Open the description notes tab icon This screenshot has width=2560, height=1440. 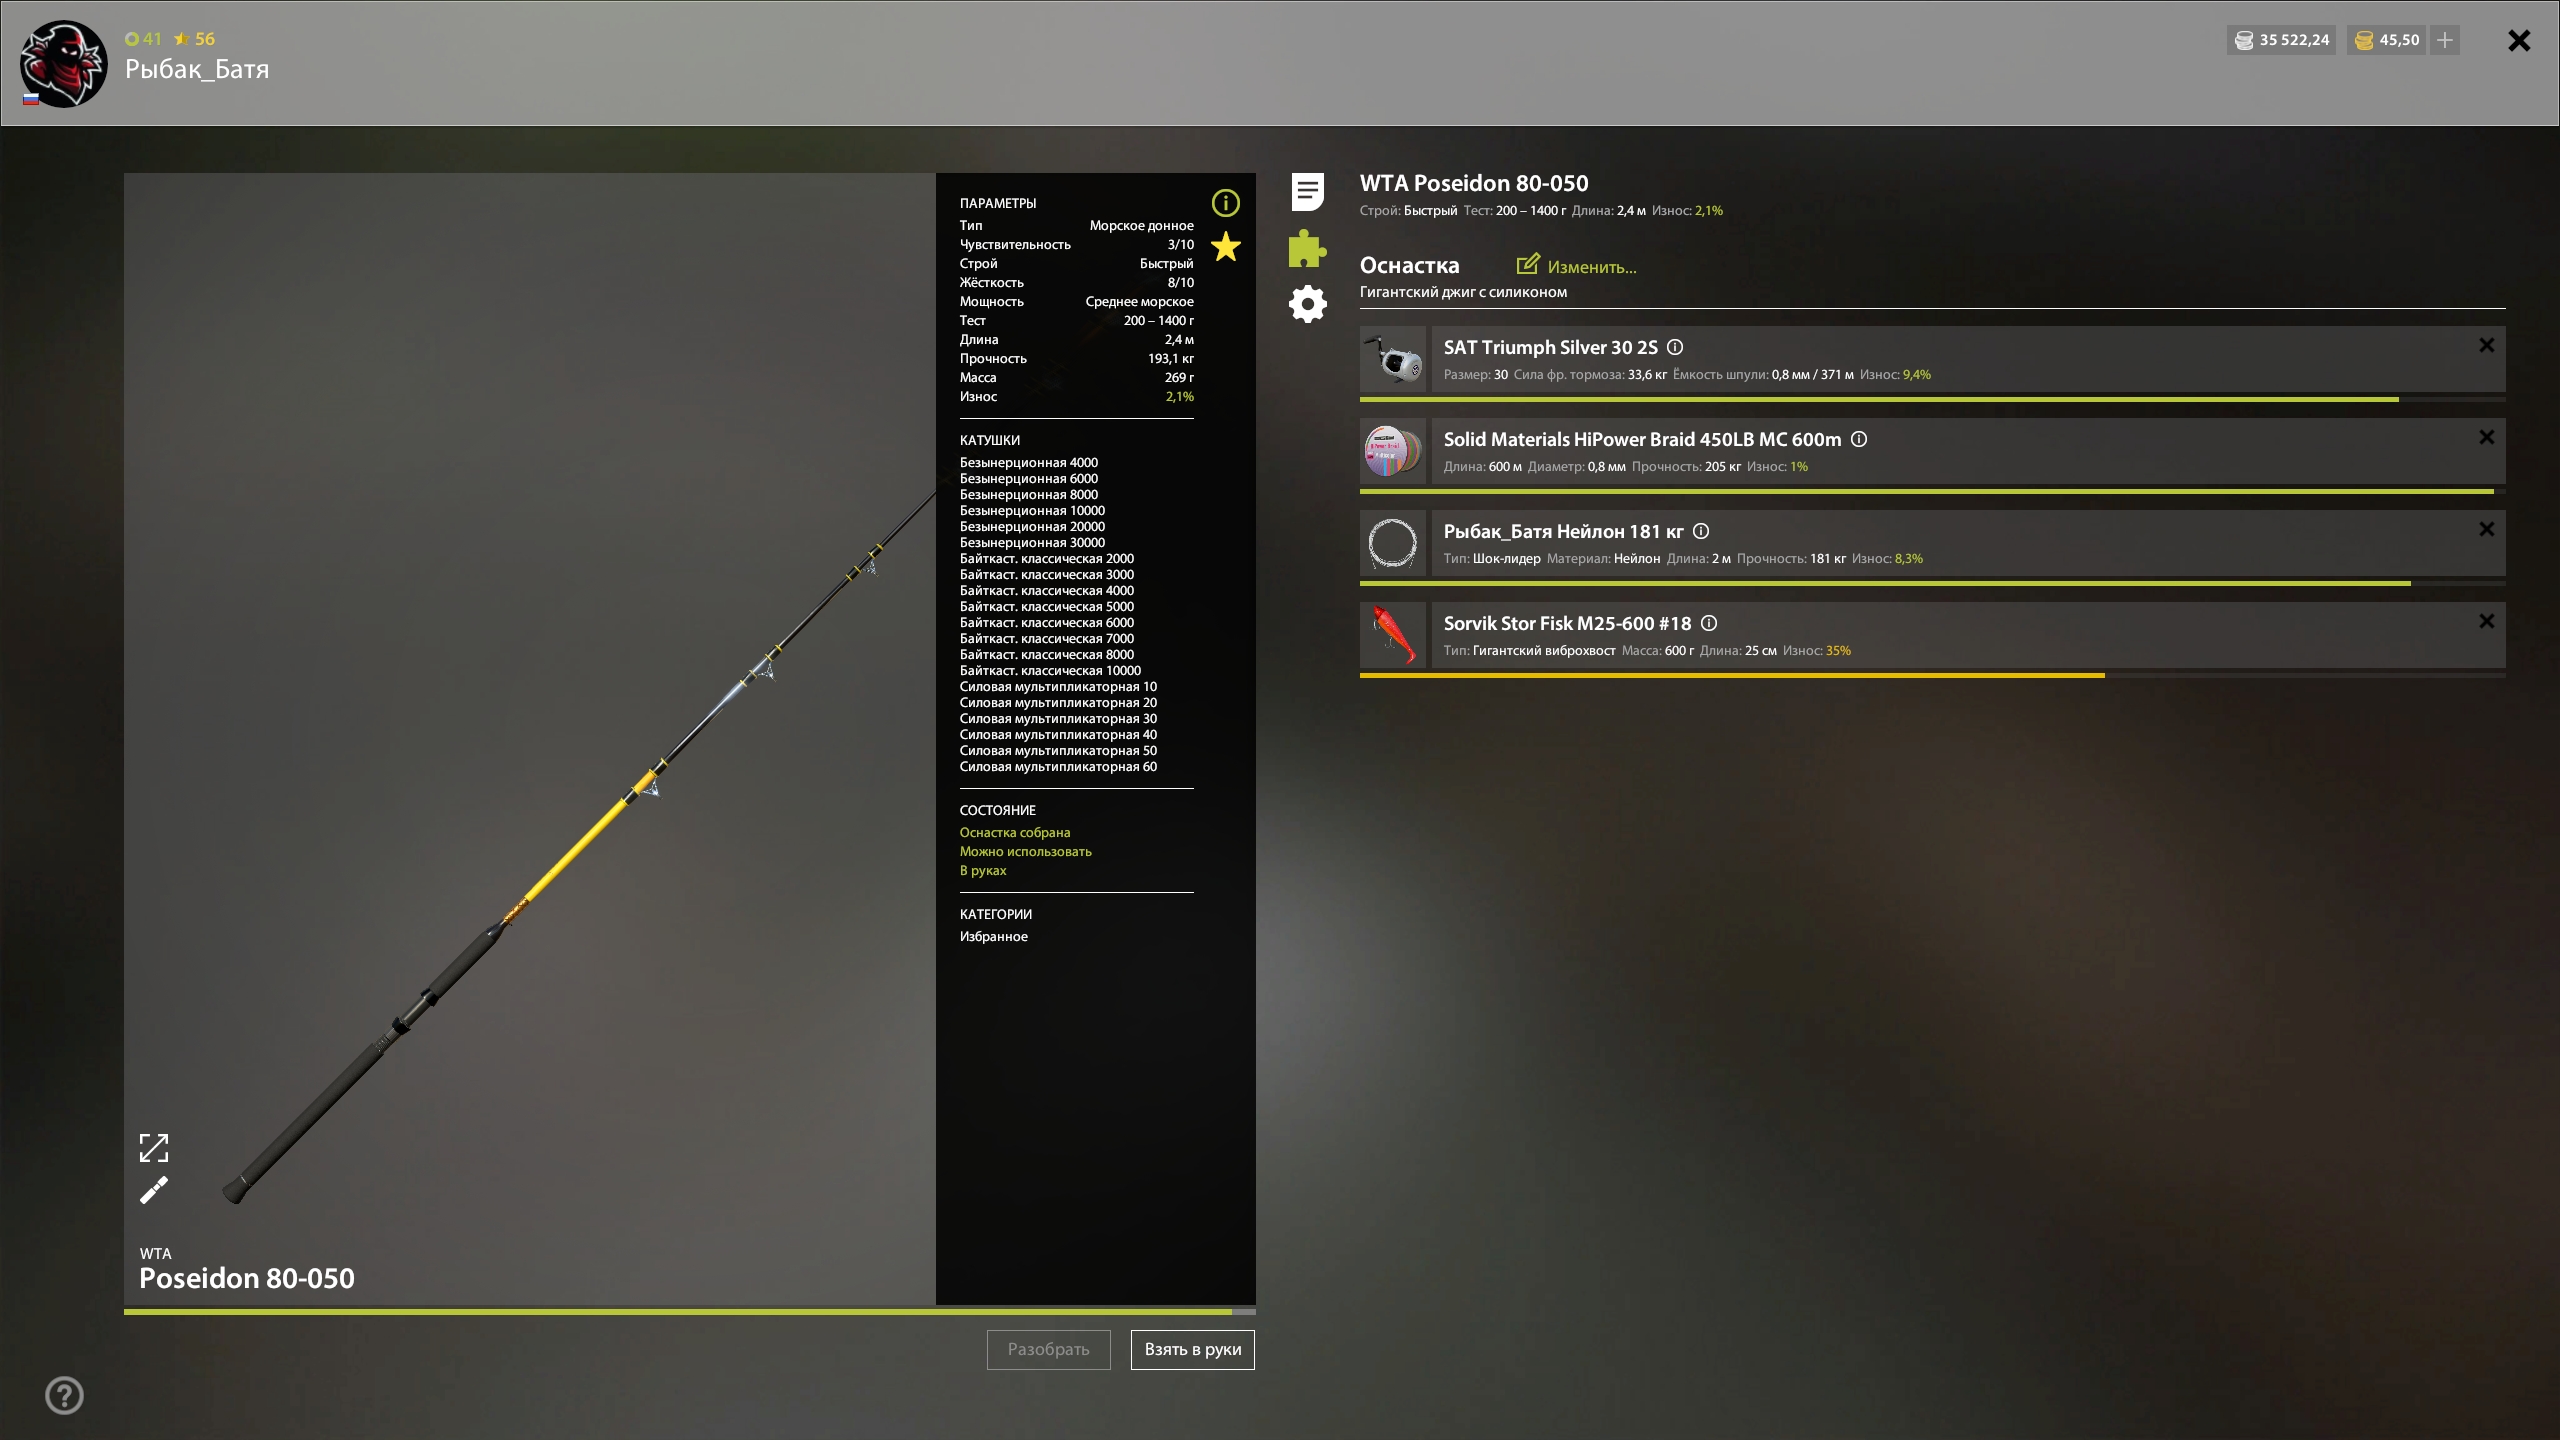1307,192
